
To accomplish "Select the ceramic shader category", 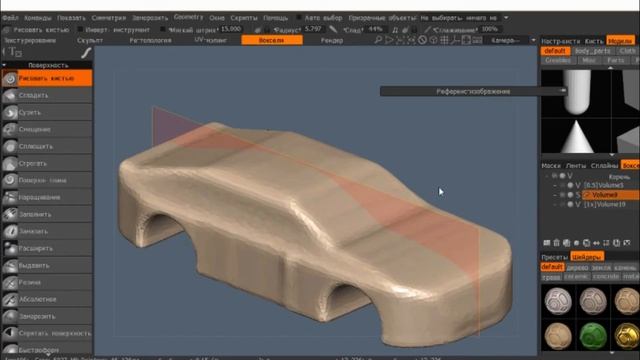I will 576,277.
